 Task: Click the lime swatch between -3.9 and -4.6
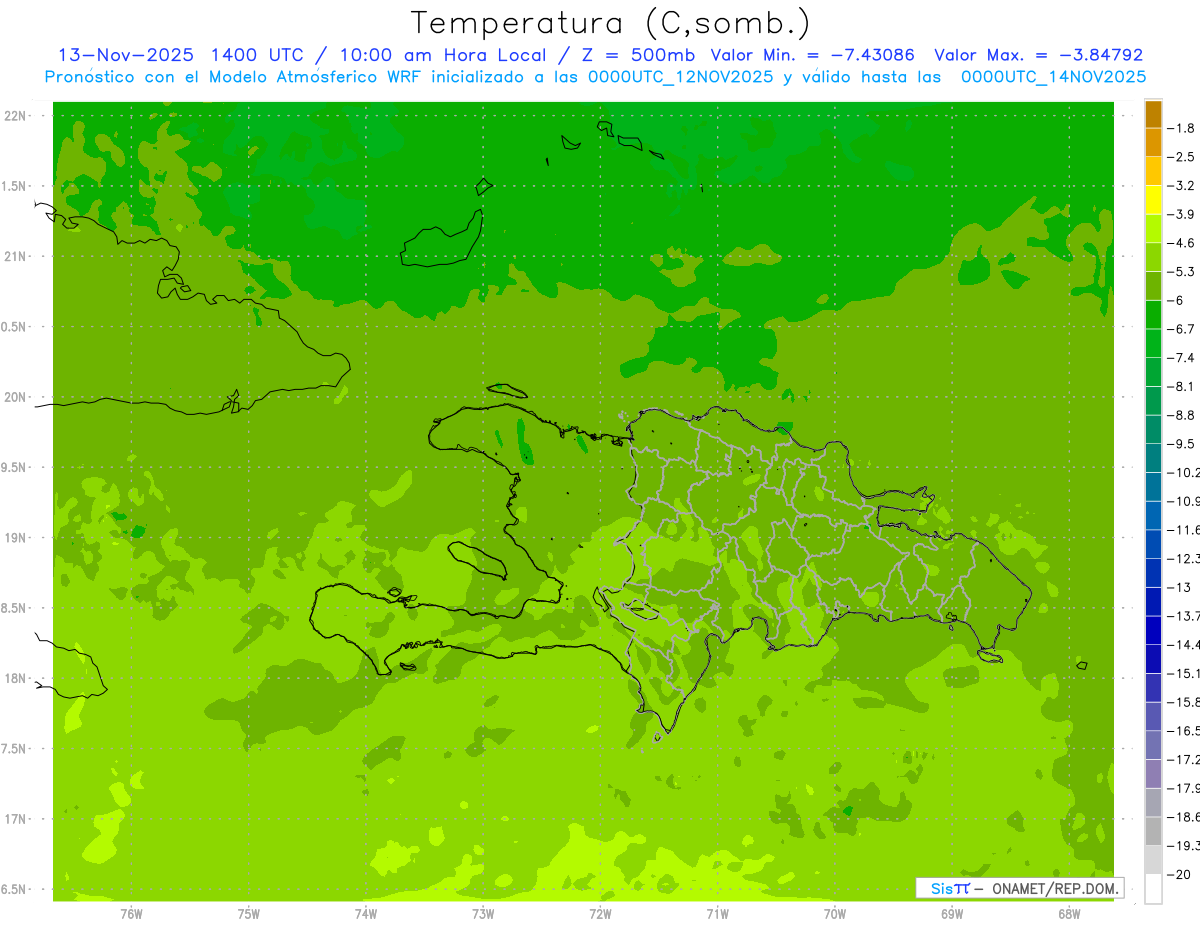tap(1153, 229)
